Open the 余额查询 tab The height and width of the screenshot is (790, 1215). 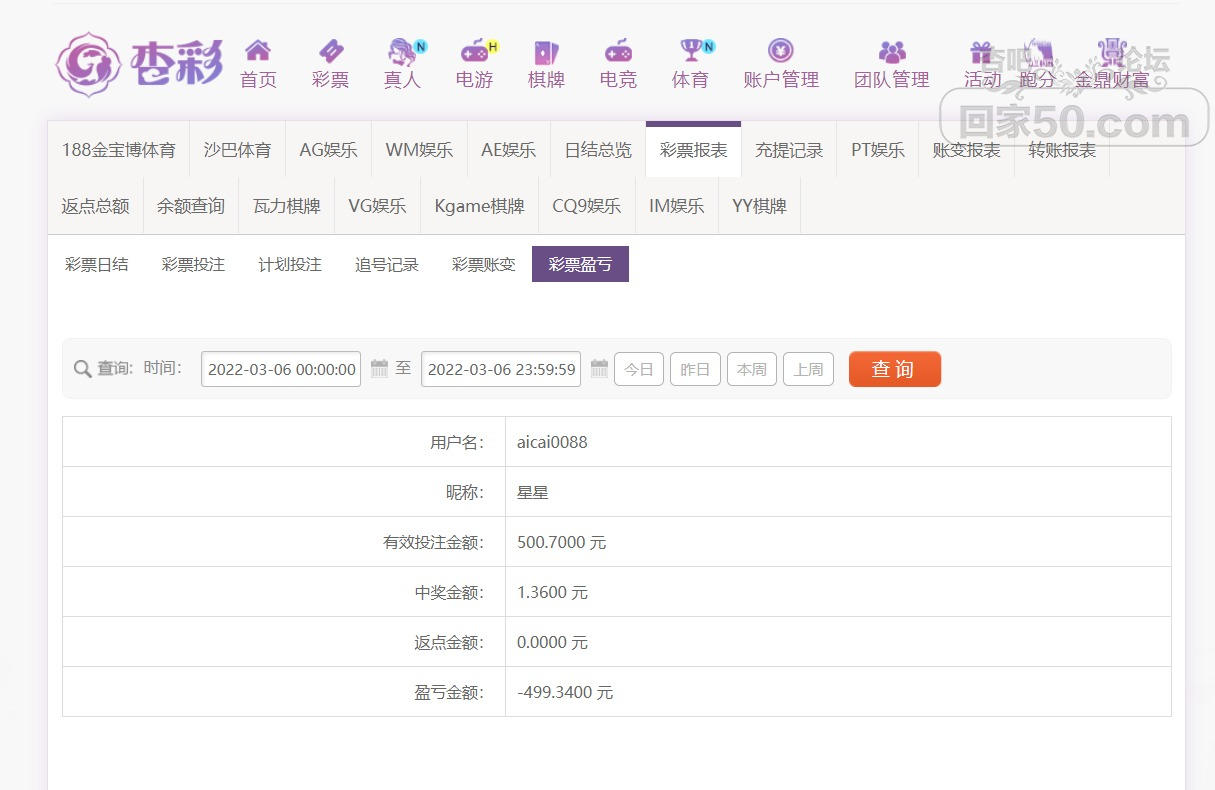[x=191, y=206]
